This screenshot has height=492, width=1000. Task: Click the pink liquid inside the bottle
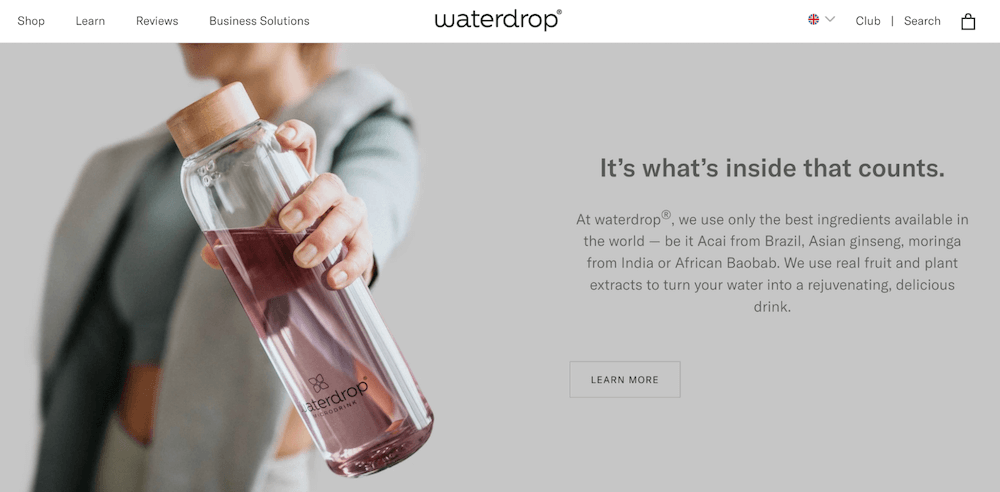(319, 351)
